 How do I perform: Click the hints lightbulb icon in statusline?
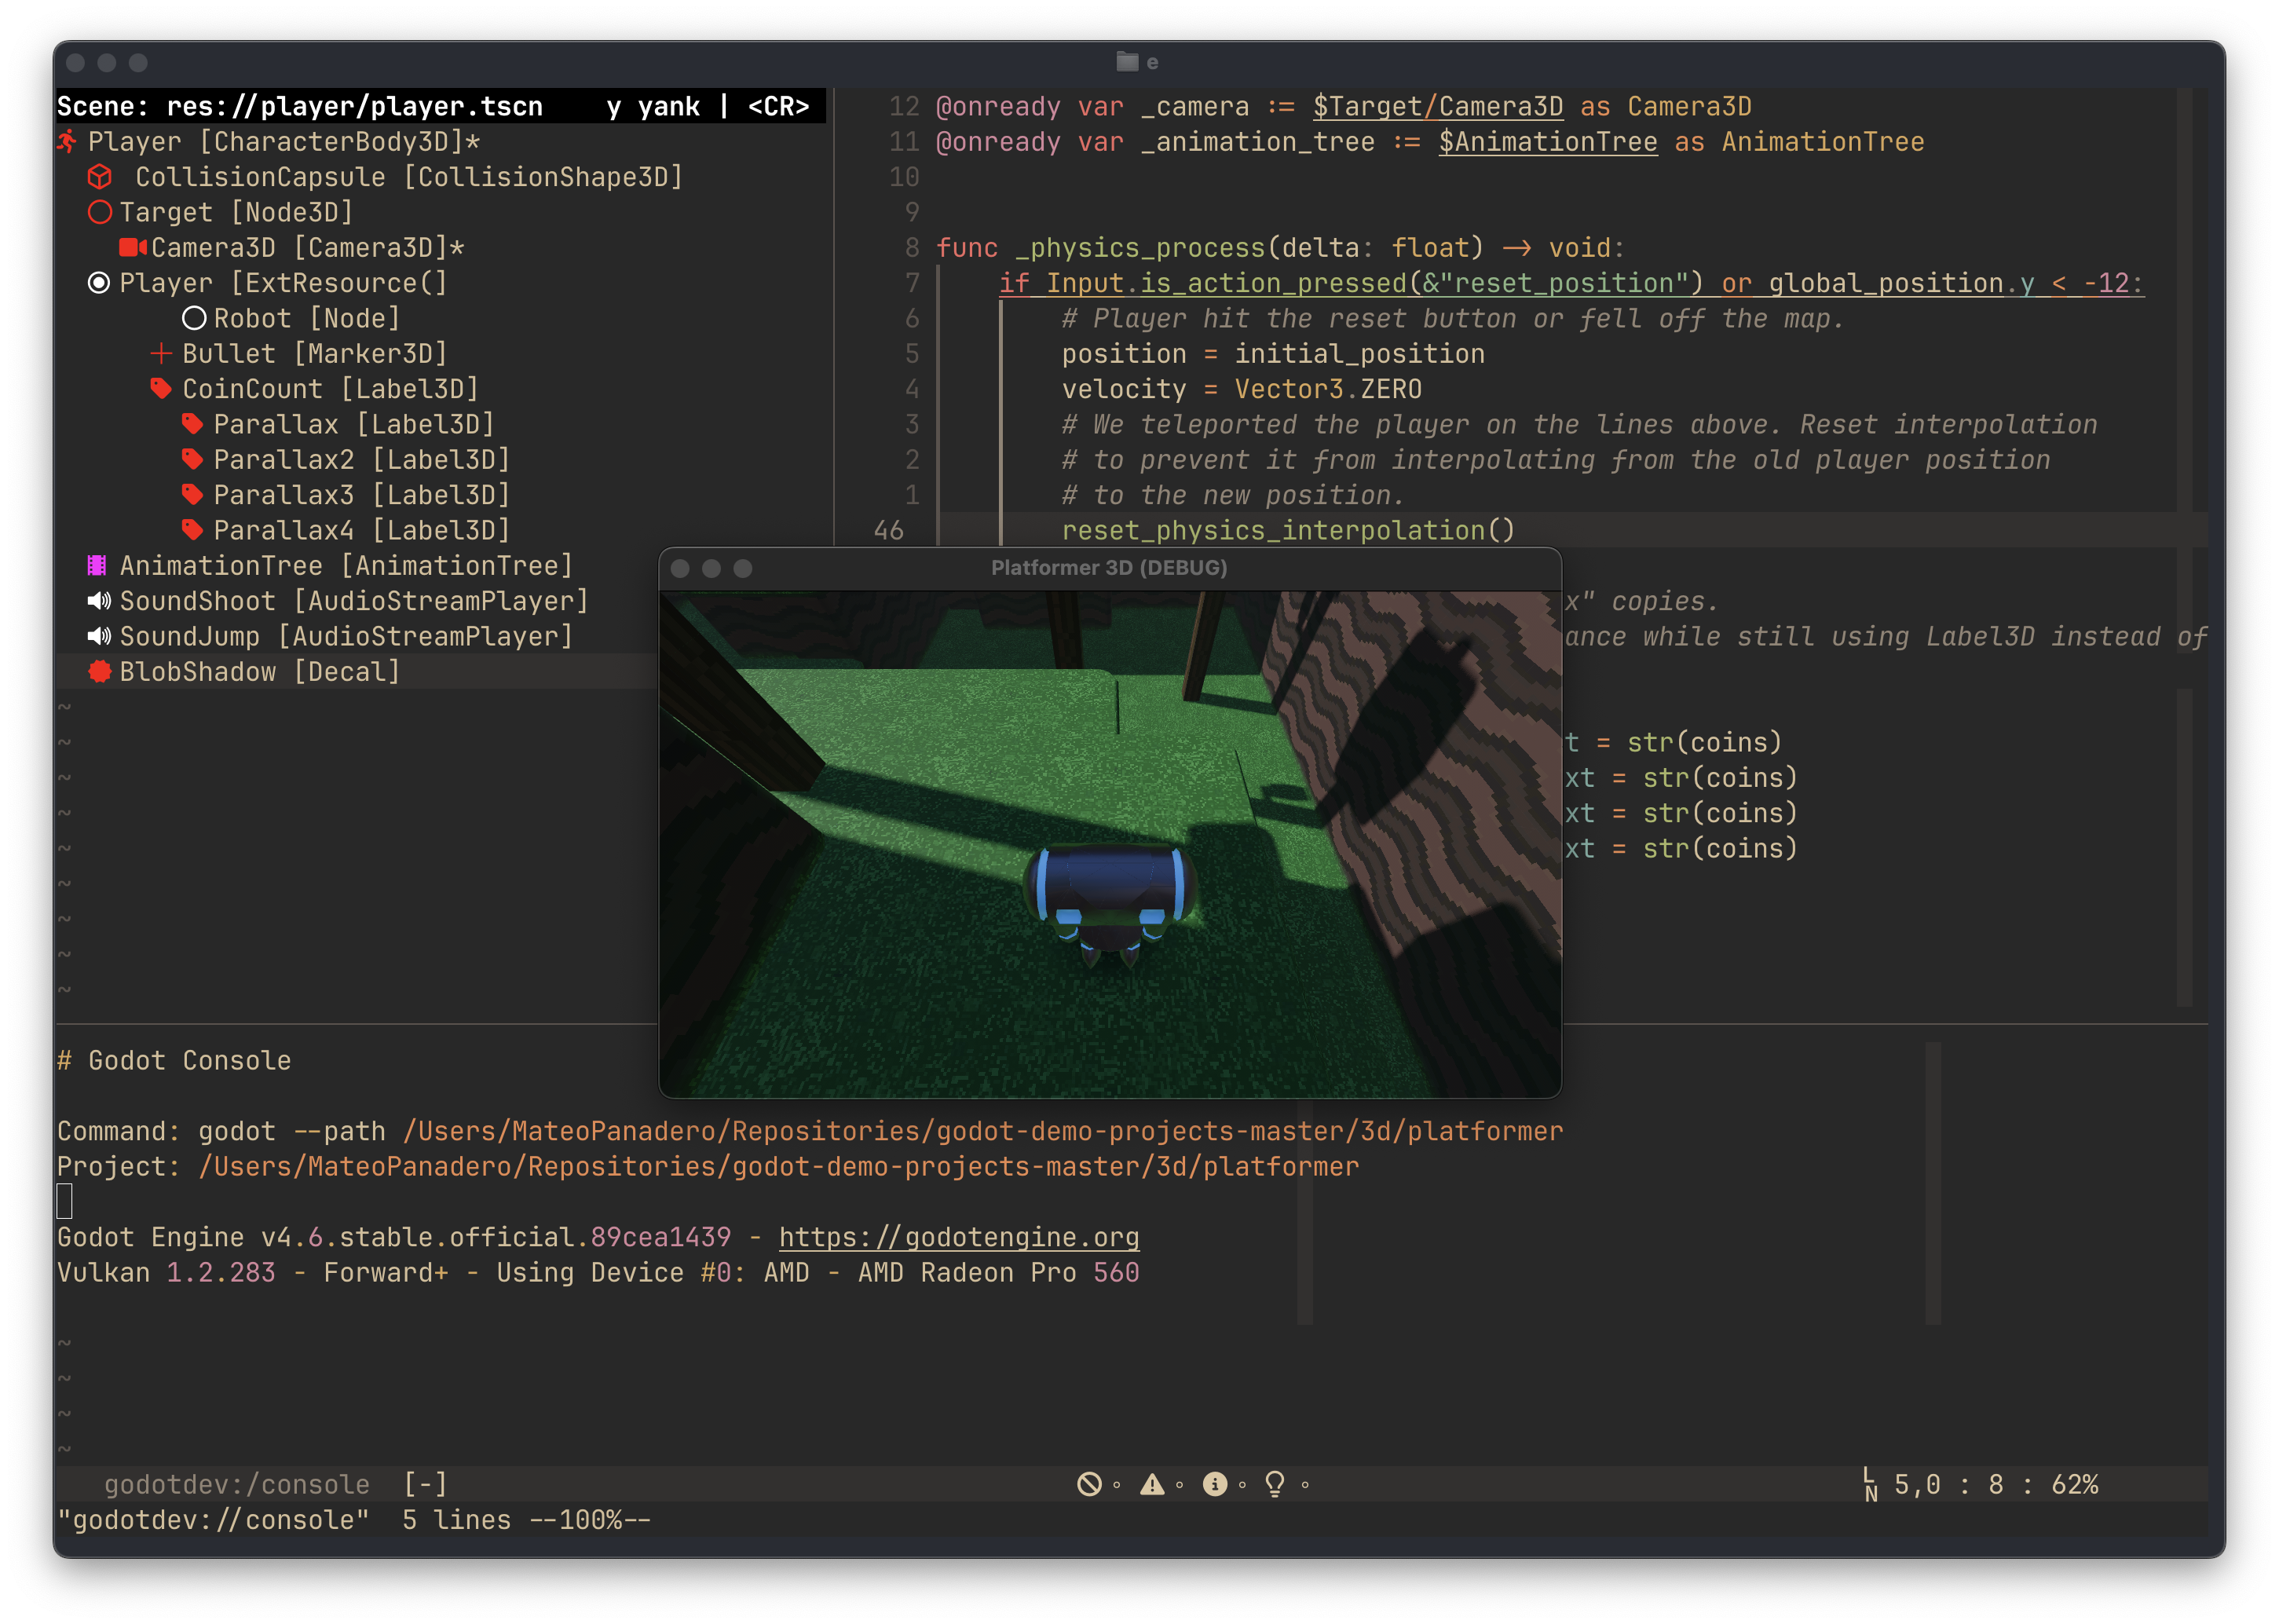tap(1275, 1485)
